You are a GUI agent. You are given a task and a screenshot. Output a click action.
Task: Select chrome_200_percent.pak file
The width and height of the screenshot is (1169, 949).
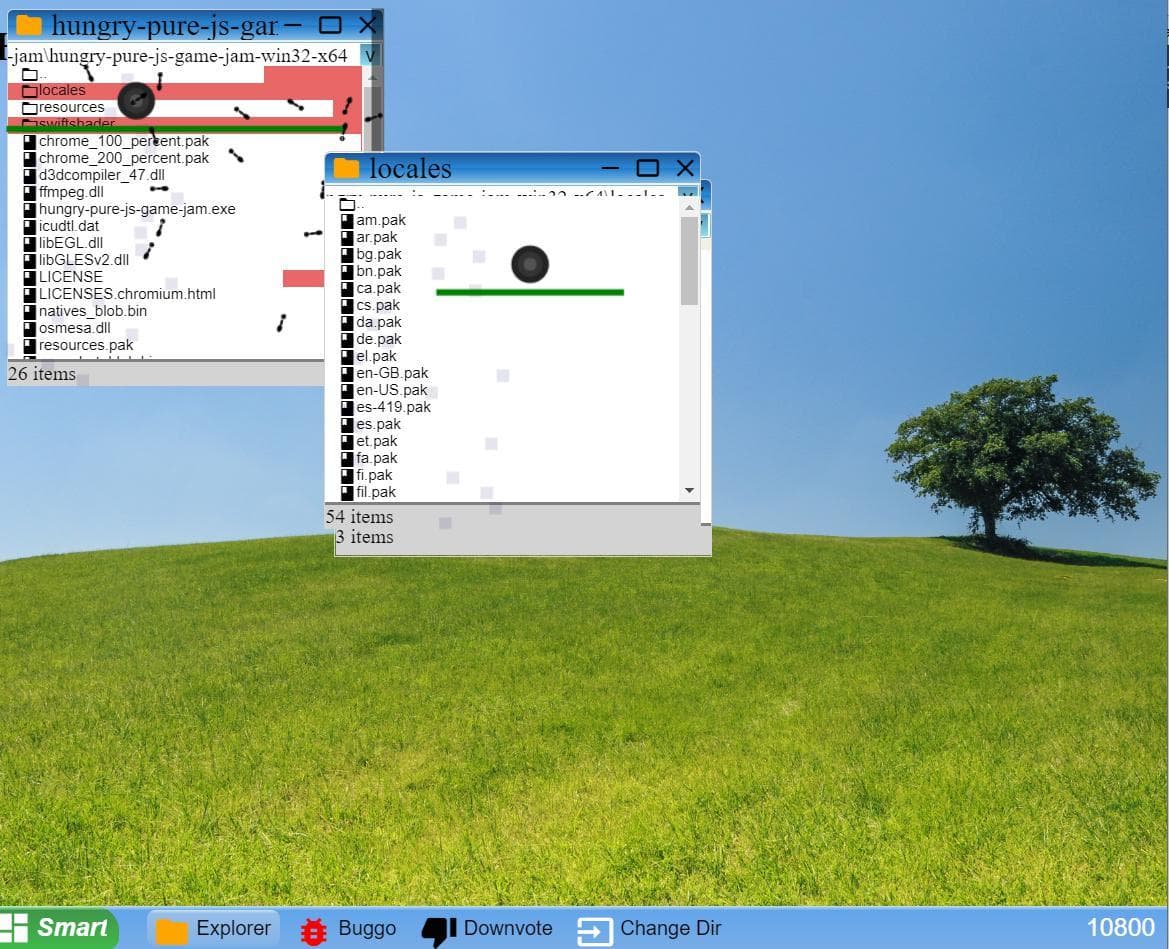pos(116,159)
